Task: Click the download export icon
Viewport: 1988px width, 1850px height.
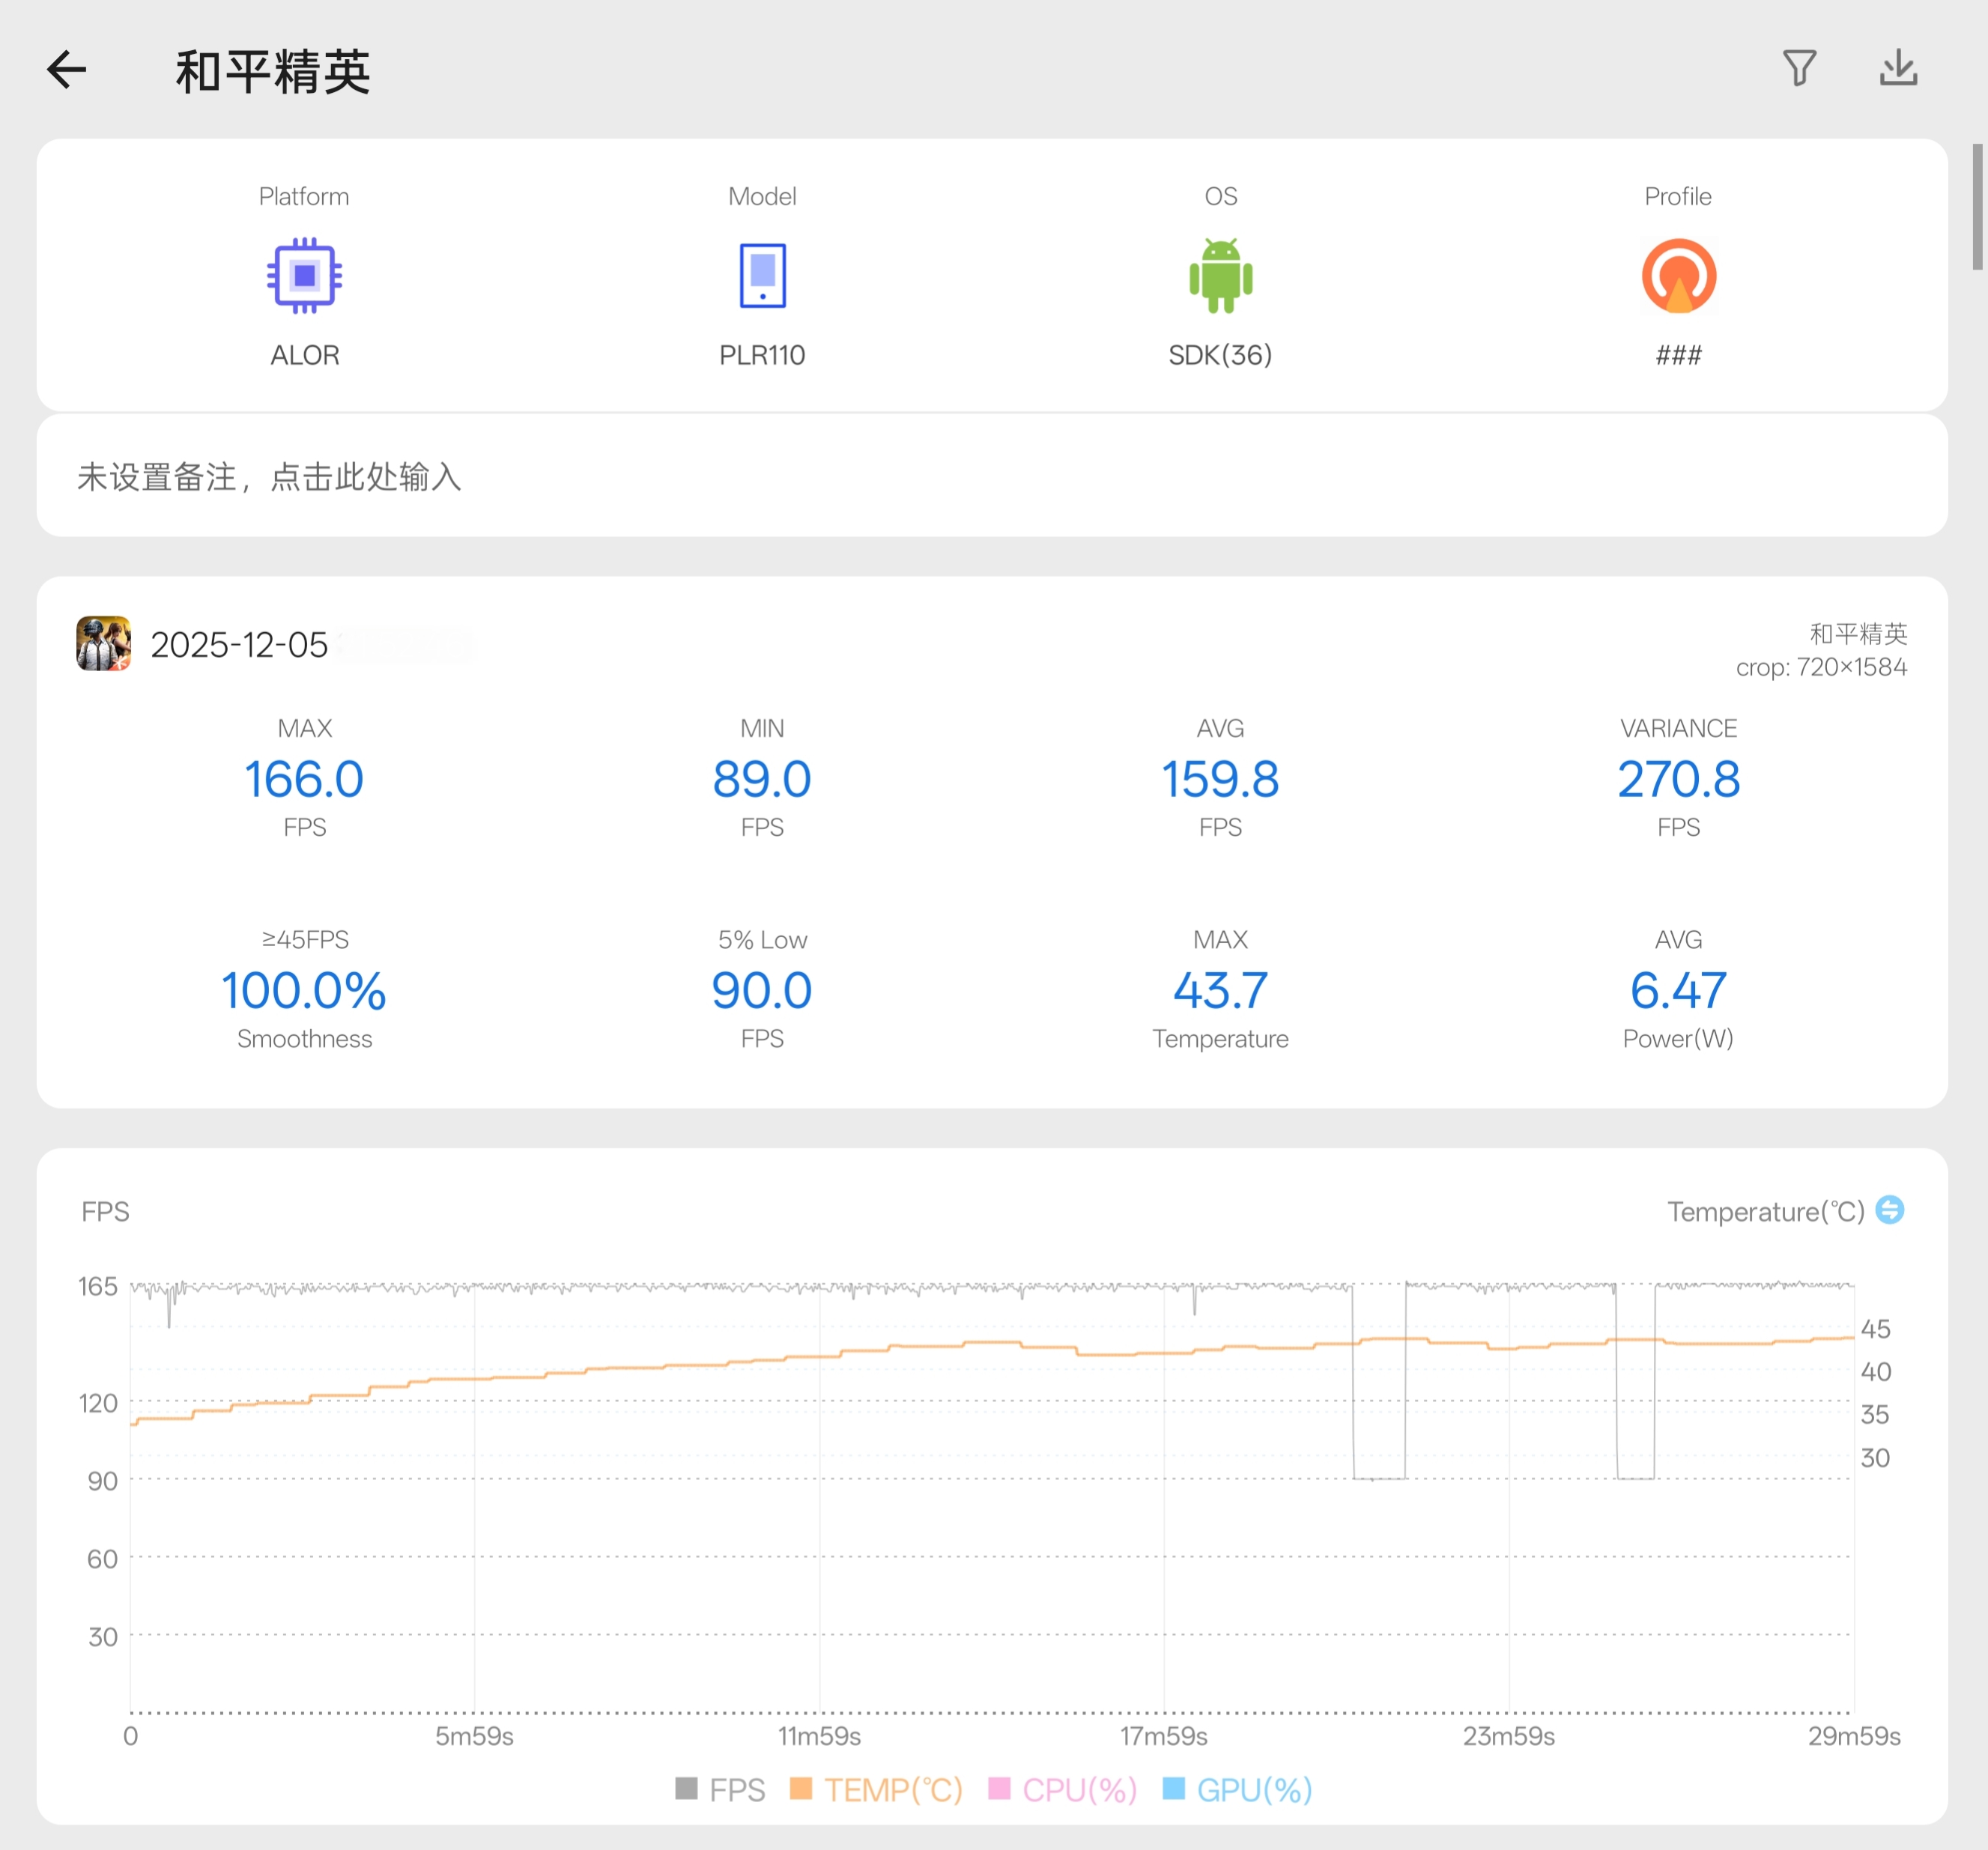Action: click(1897, 68)
